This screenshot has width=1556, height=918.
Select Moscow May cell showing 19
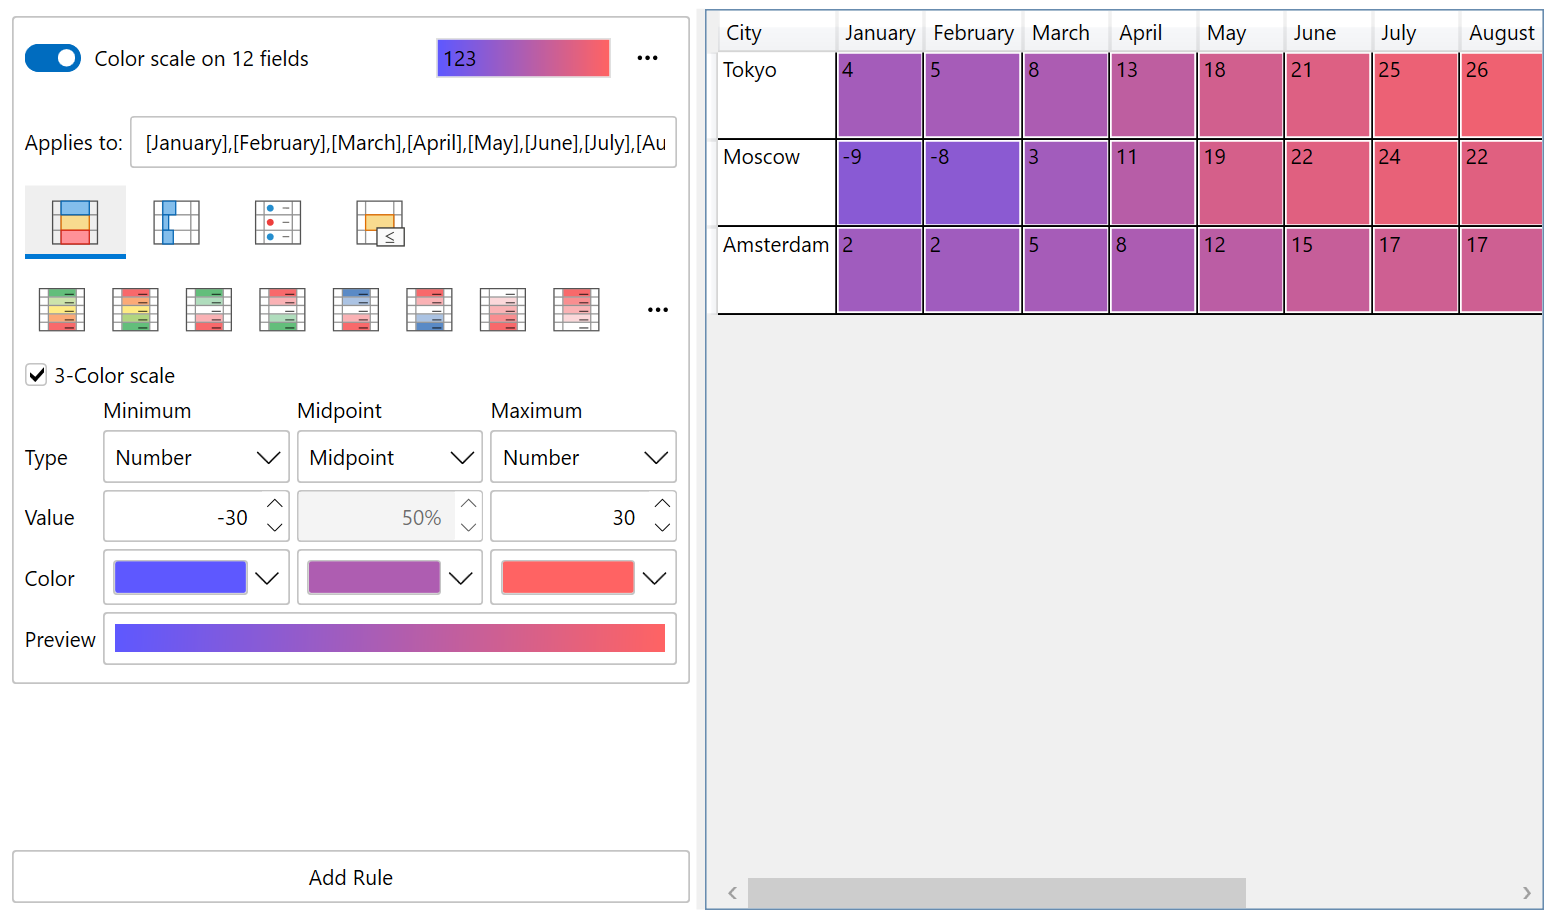tap(1241, 183)
